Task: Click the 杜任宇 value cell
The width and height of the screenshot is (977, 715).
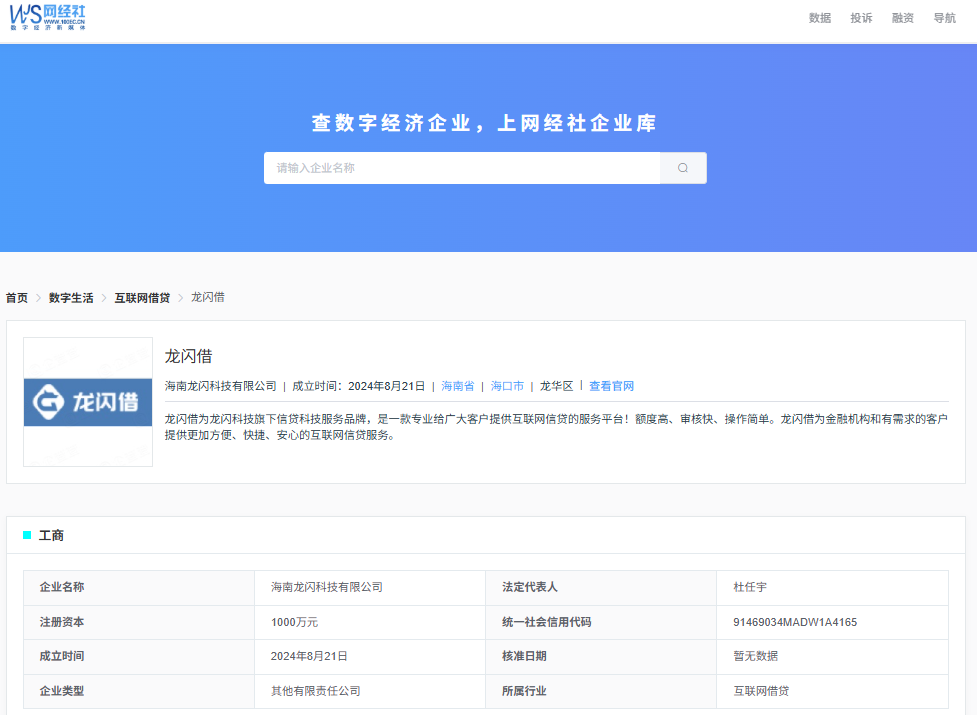Action: (x=832, y=587)
